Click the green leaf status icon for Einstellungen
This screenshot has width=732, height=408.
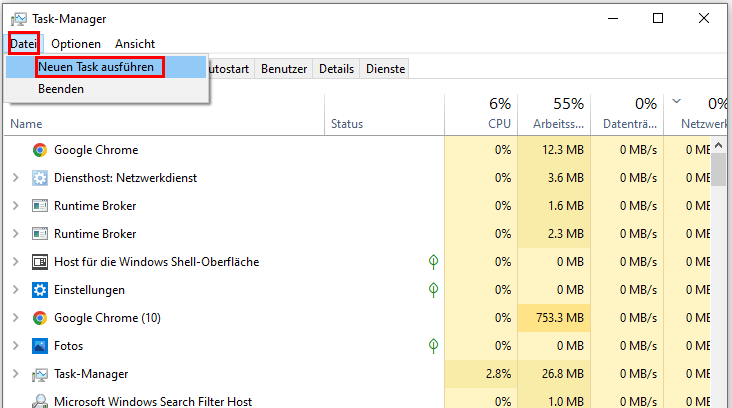pyautogui.click(x=433, y=290)
